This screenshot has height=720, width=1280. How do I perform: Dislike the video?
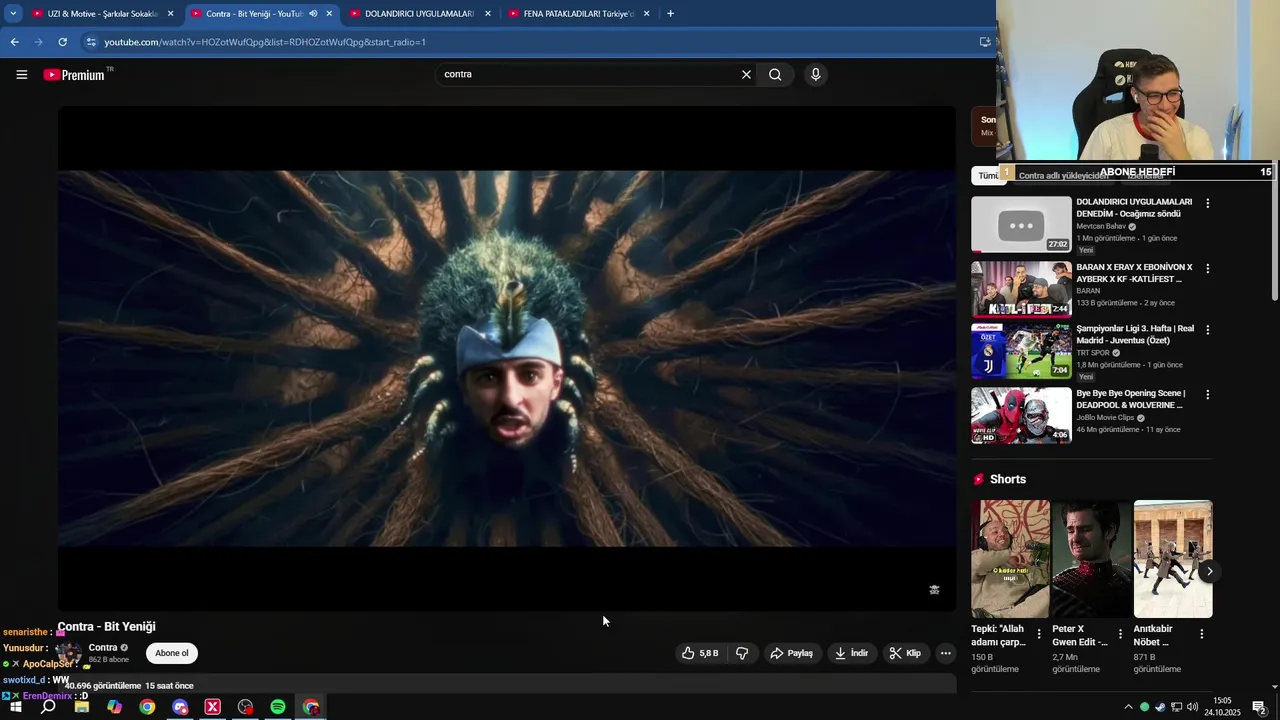(x=742, y=653)
